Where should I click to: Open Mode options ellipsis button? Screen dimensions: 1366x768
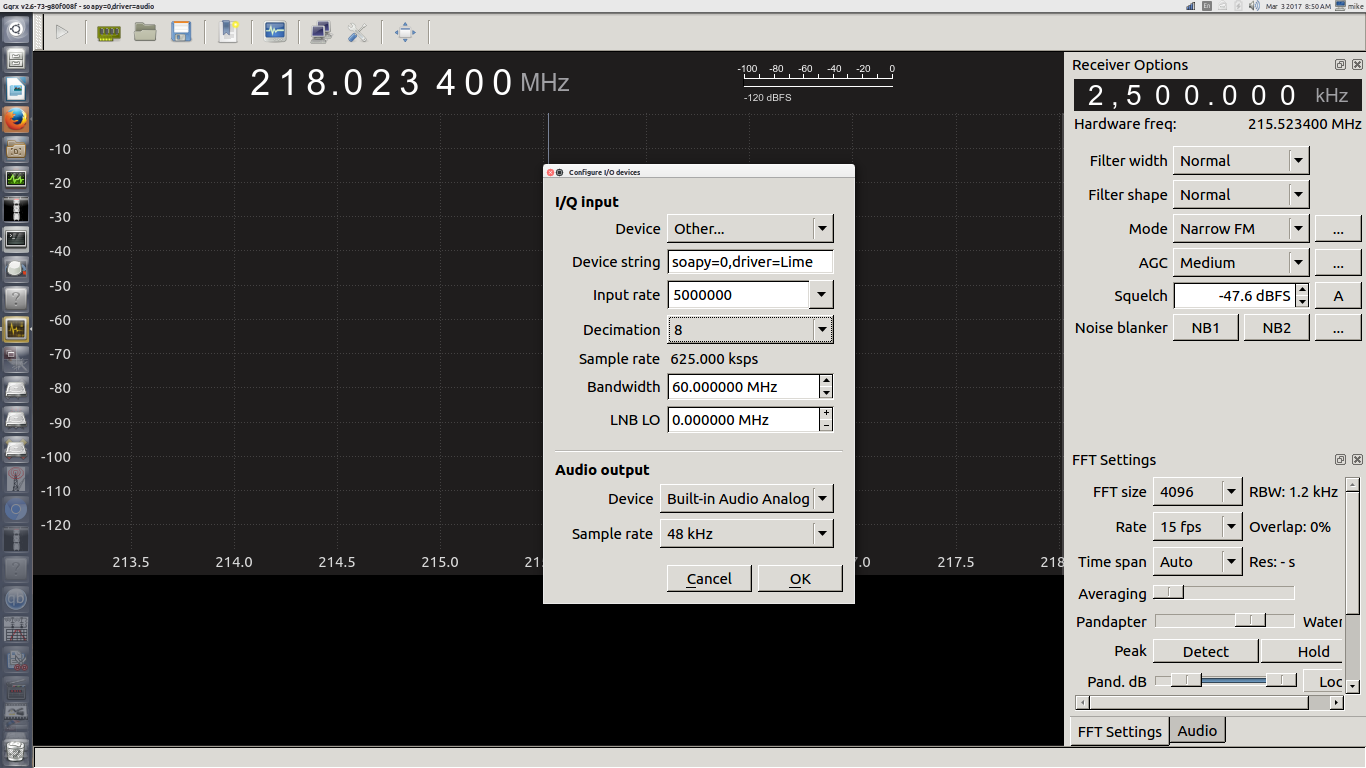(x=1338, y=228)
